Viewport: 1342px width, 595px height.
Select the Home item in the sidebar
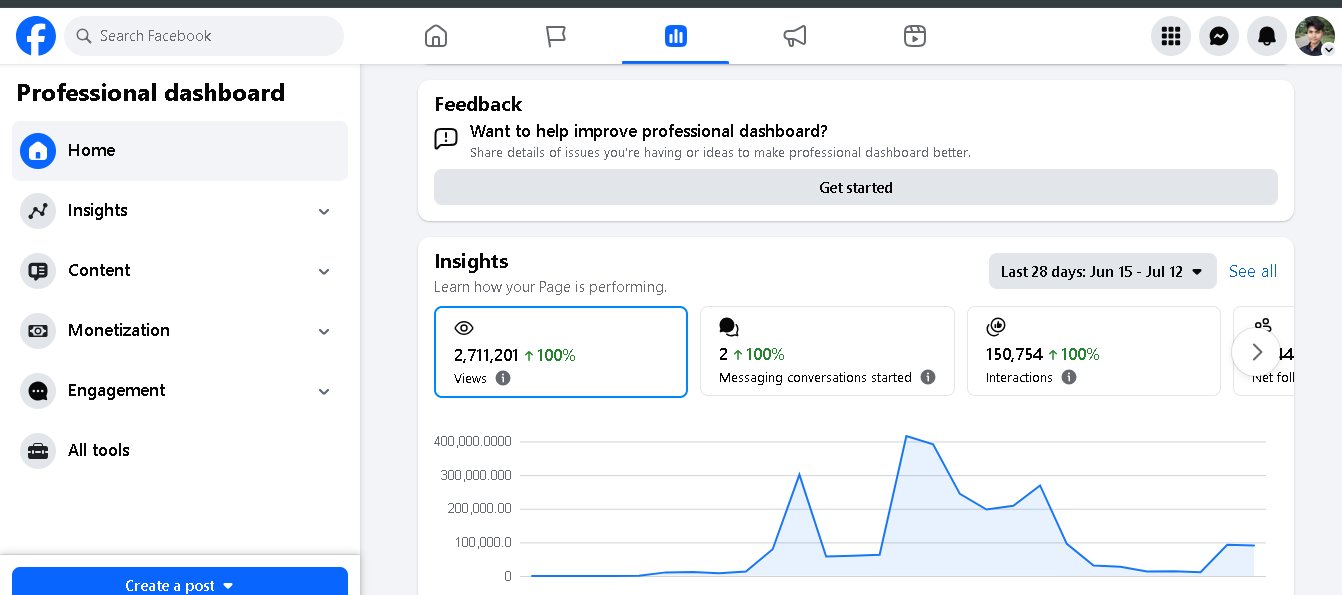click(180, 151)
